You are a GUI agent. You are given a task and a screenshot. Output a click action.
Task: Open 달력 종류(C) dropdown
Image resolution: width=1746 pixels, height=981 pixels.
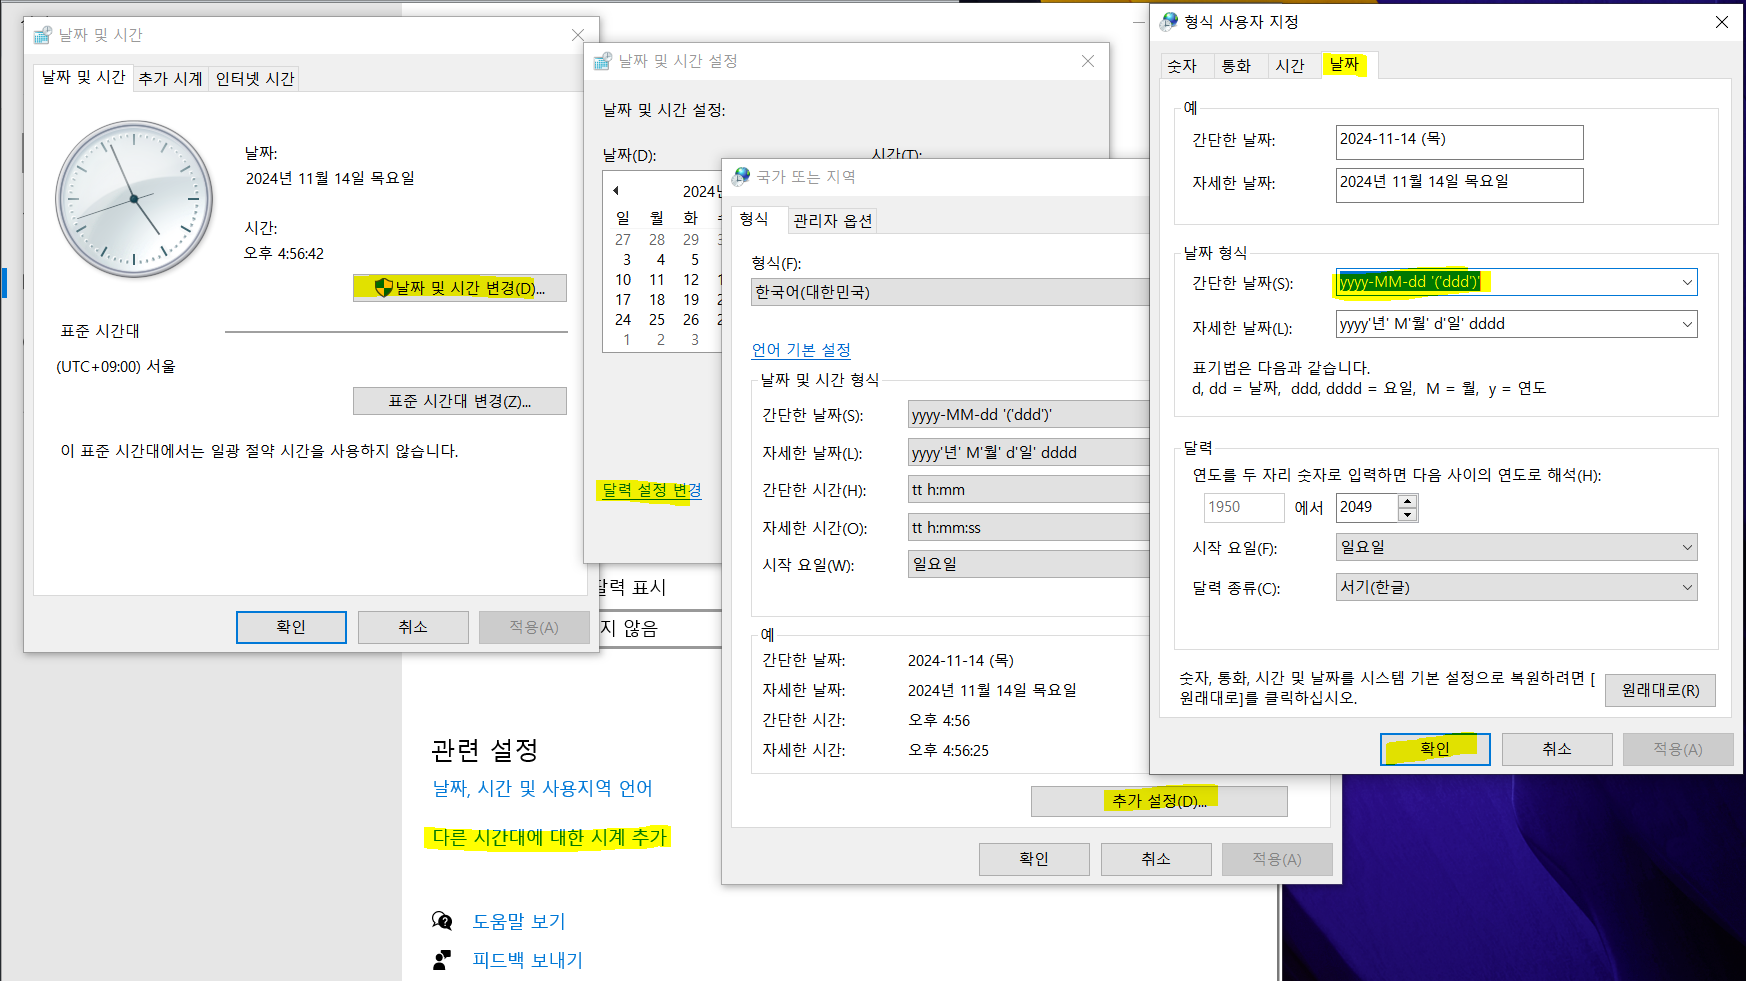click(1516, 587)
